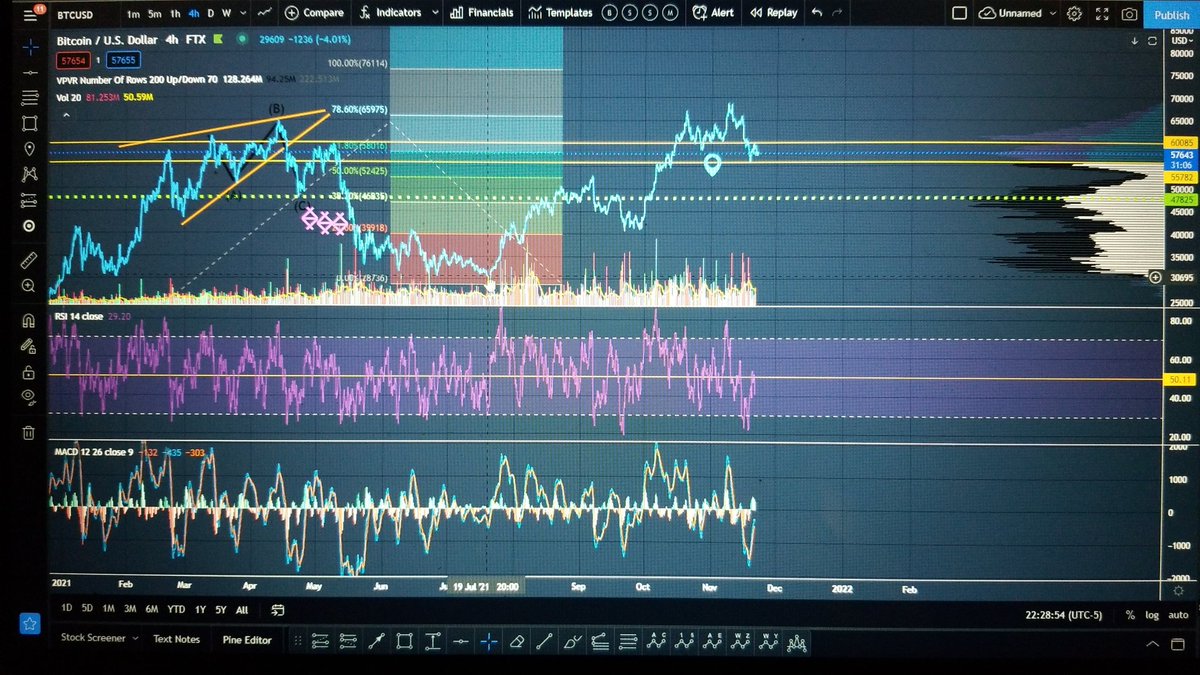Lock all drawing tools
1200x675 pixels.
coord(29,371)
